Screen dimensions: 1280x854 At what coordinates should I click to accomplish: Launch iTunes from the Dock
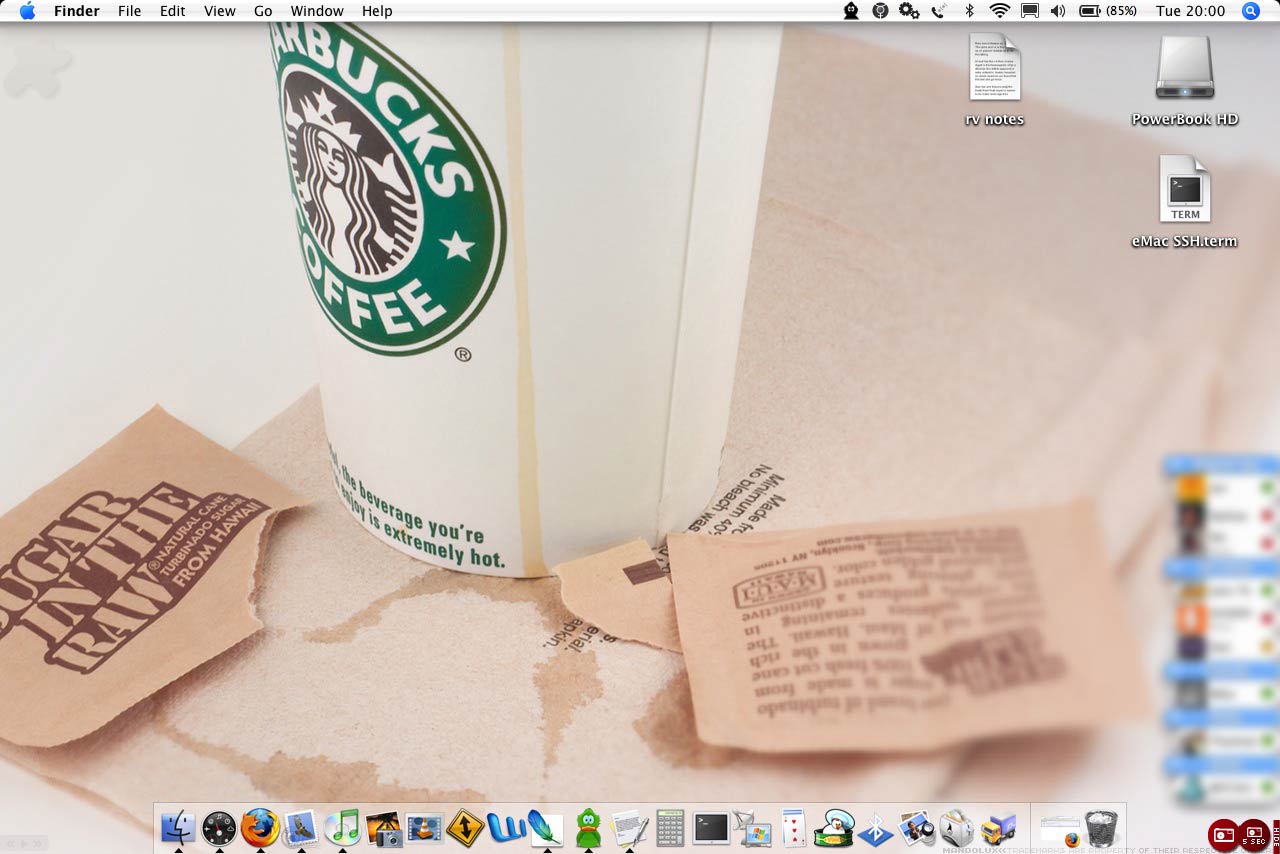[342, 828]
